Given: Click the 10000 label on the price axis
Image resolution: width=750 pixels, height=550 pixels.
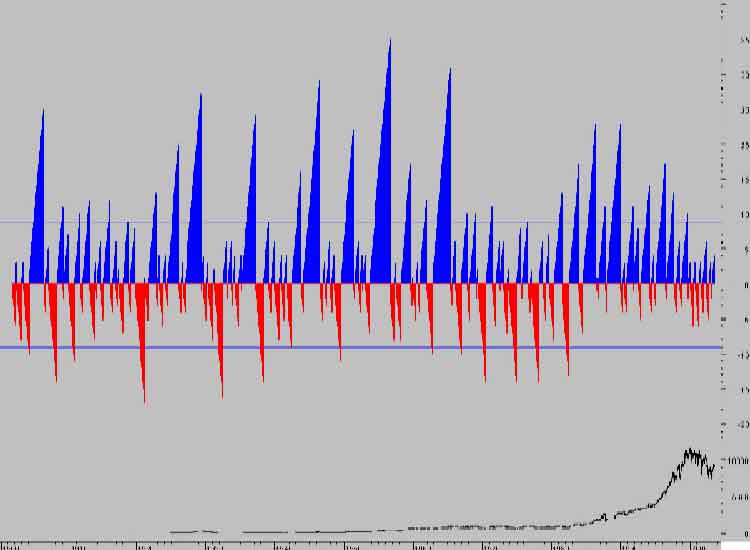Looking at the screenshot, I should coord(737,461).
